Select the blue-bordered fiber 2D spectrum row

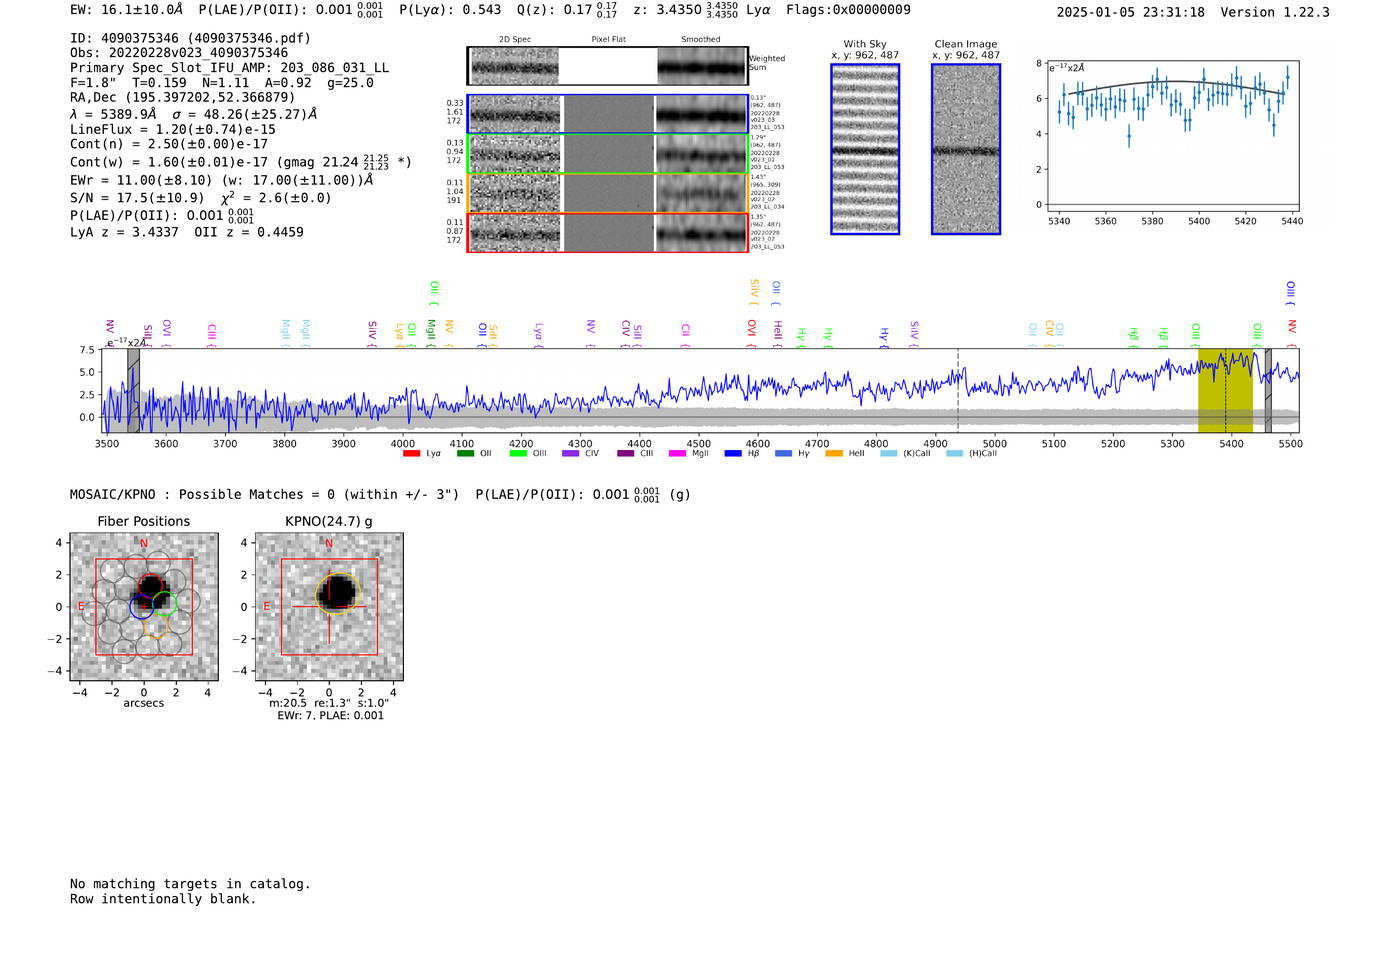[608, 114]
